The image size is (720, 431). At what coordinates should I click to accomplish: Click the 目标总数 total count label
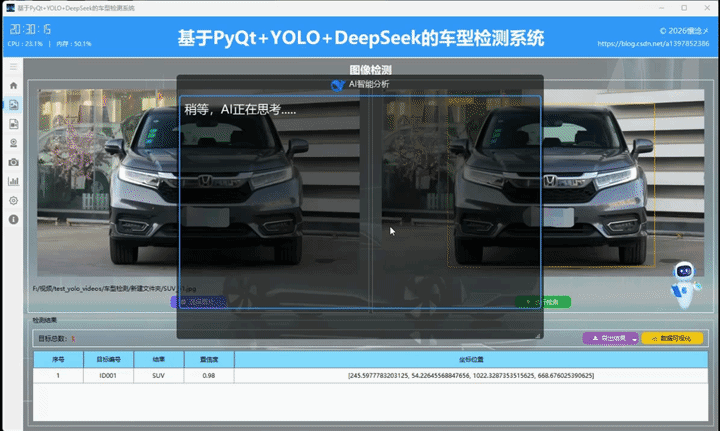pos(53,339)
